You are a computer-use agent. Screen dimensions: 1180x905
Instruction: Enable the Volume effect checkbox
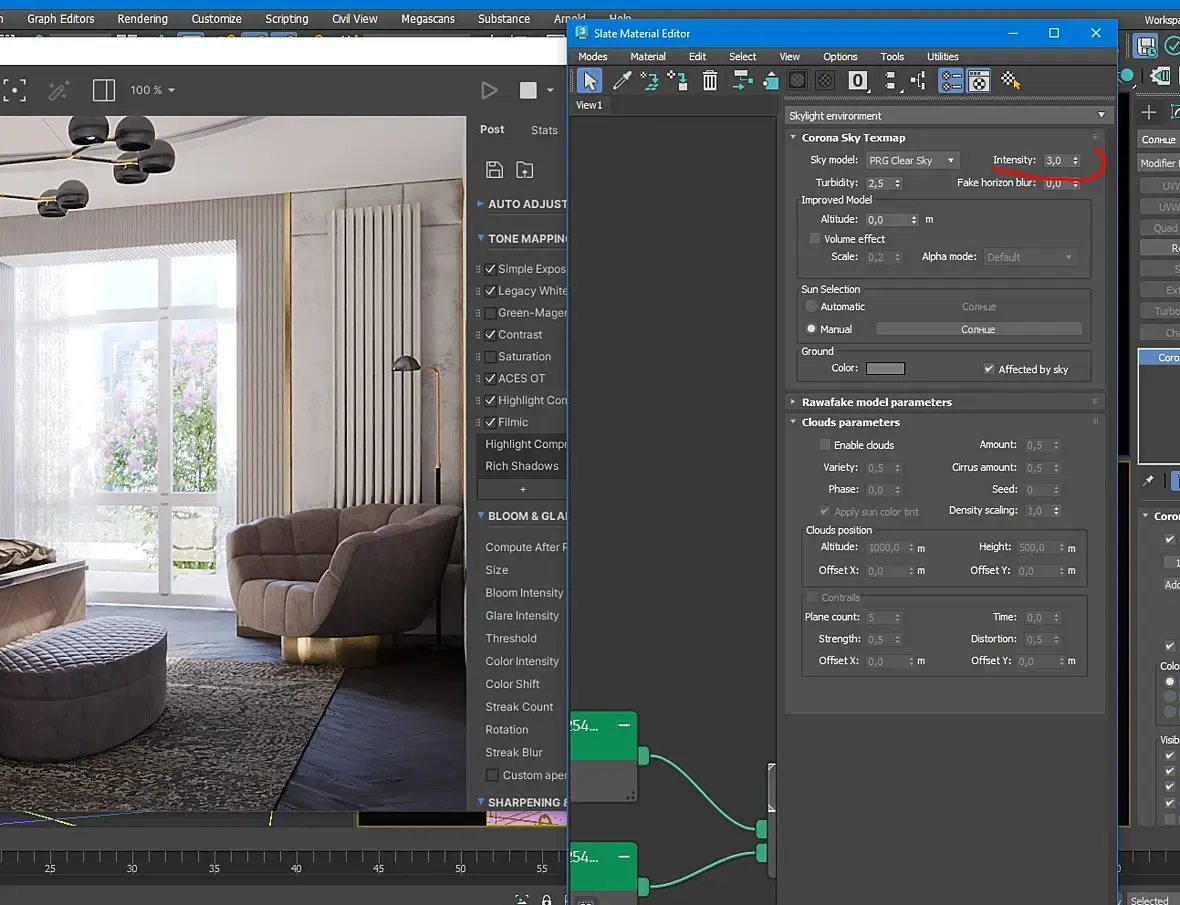[815, 239]
